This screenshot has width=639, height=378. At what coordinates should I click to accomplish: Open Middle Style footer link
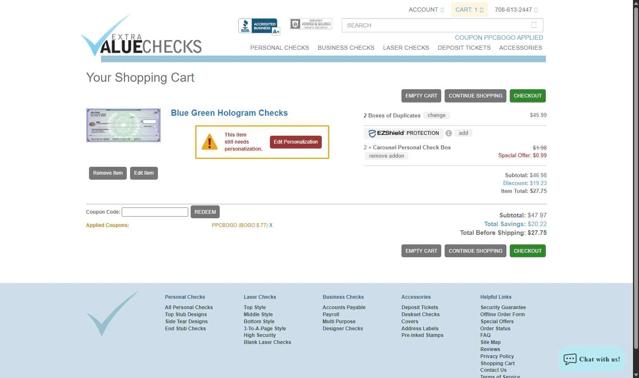click(x=258, y=314)
